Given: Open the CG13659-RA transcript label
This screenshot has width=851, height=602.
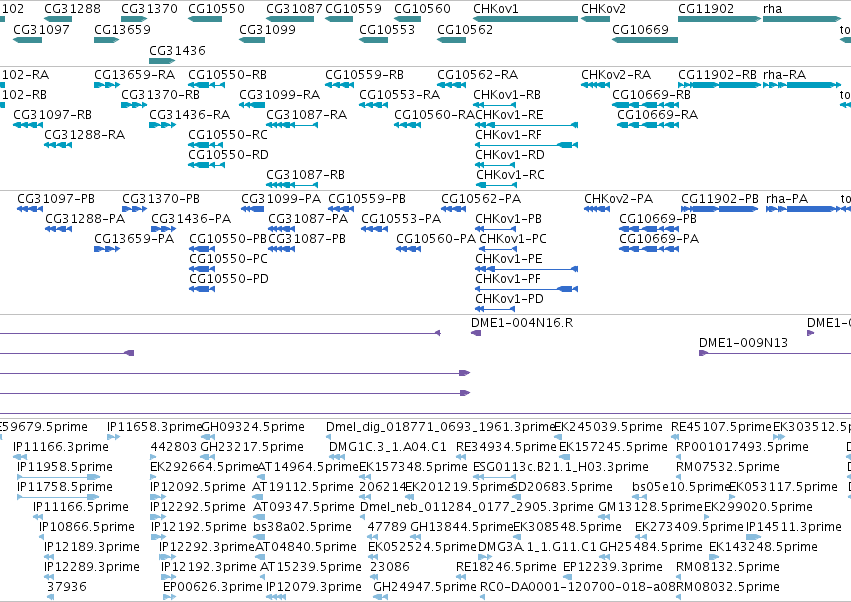Looking at the screenshot, I should pos(135,74).
